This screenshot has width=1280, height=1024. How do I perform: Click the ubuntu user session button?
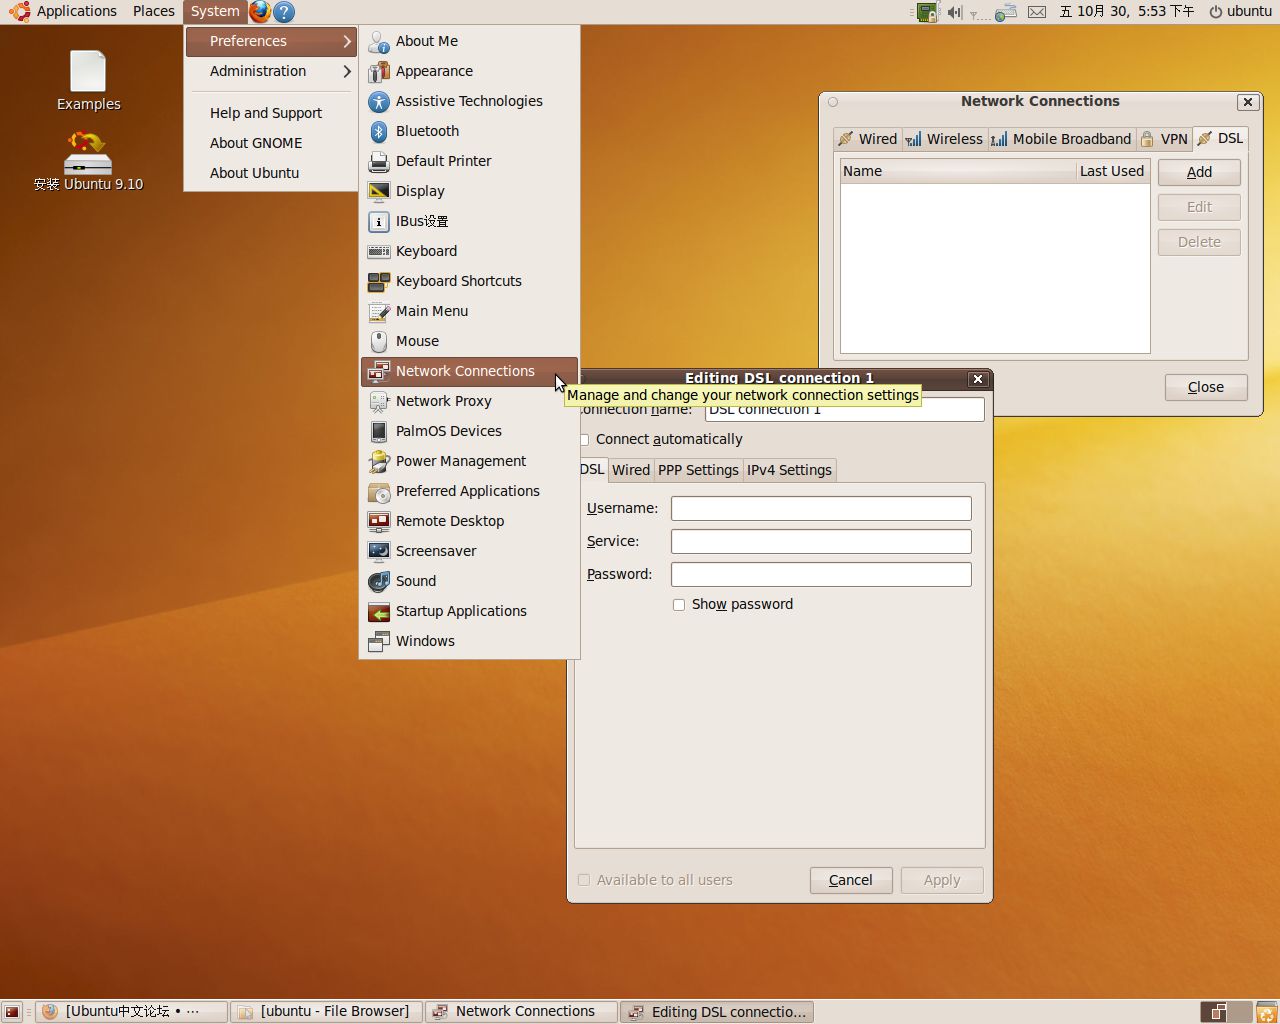[x=1240, y=12]
